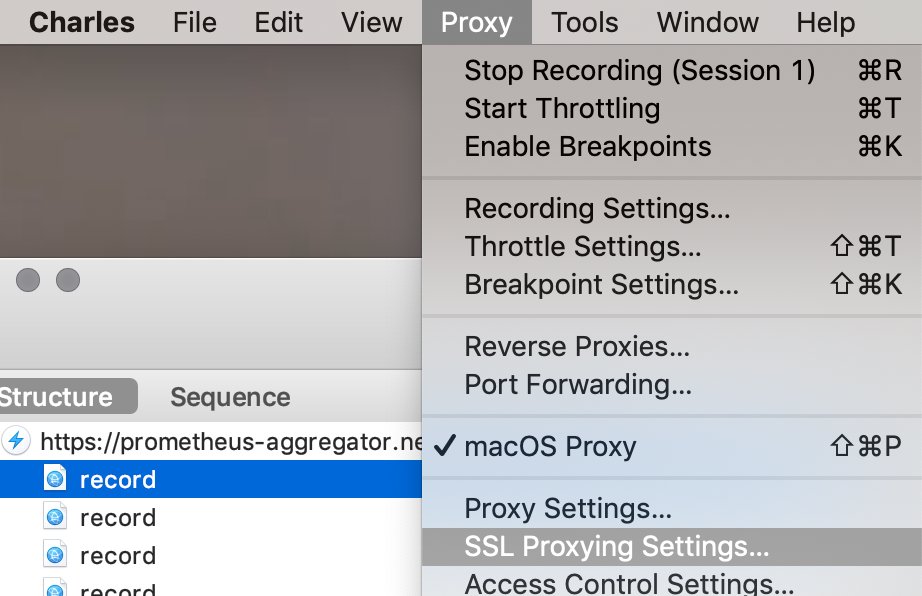Open Recording Settings… from Proxy menu
The image size is (922, 596).
point(672,209)
